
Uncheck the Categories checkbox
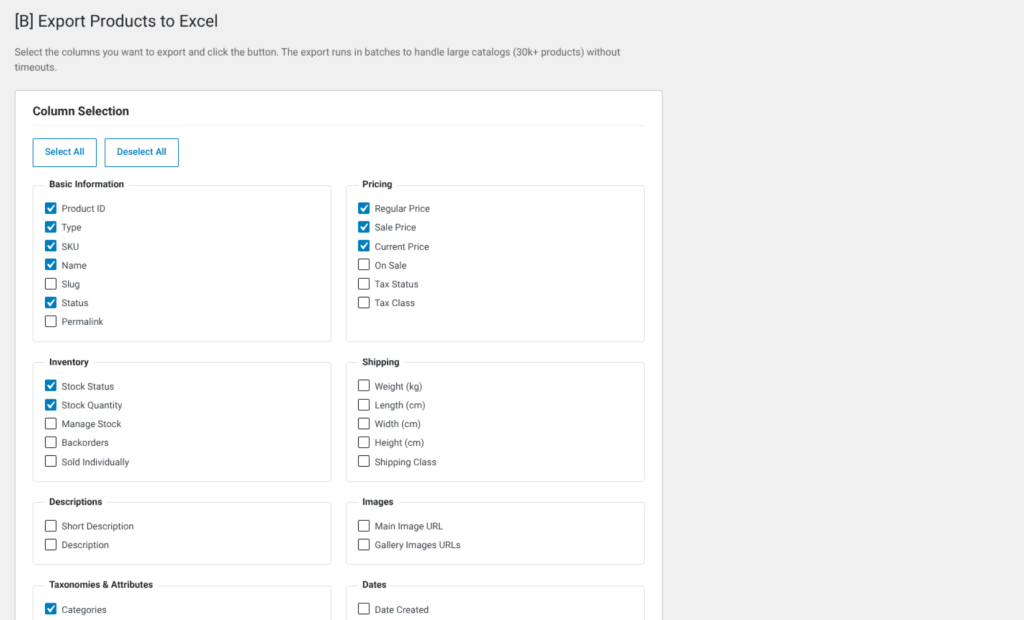50,609
